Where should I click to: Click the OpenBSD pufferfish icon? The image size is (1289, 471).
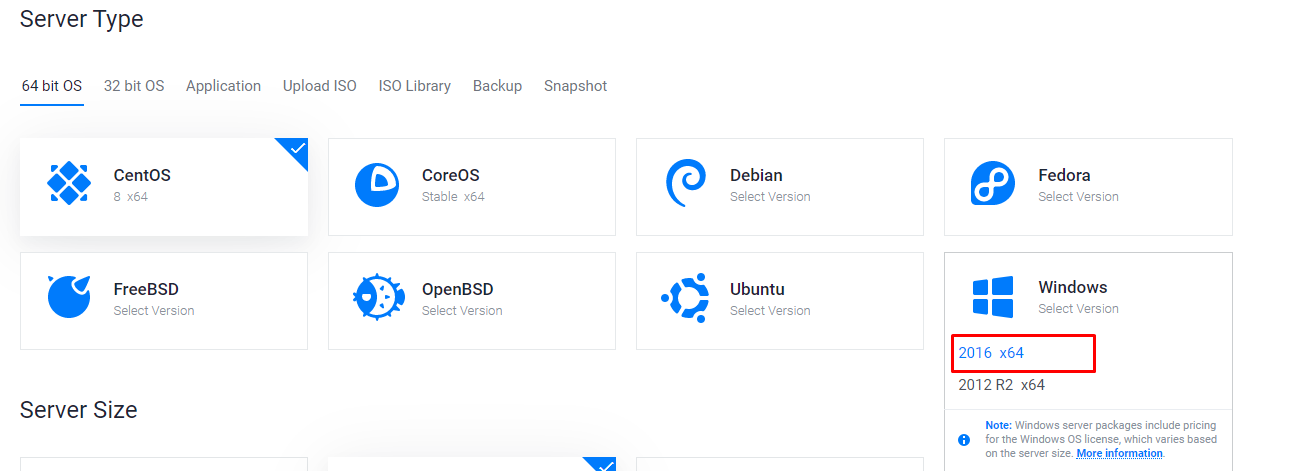[x=377, y=297]
